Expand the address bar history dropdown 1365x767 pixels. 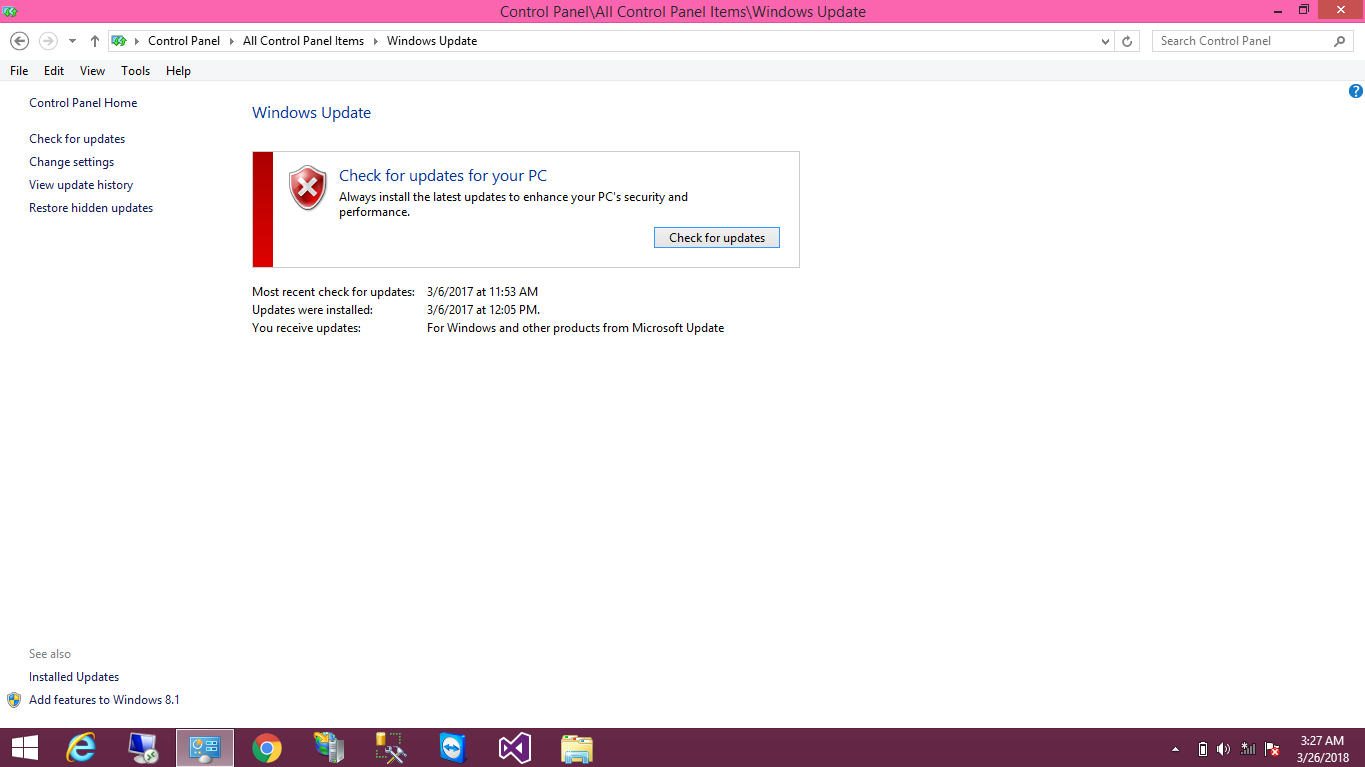coord(1105,41)
